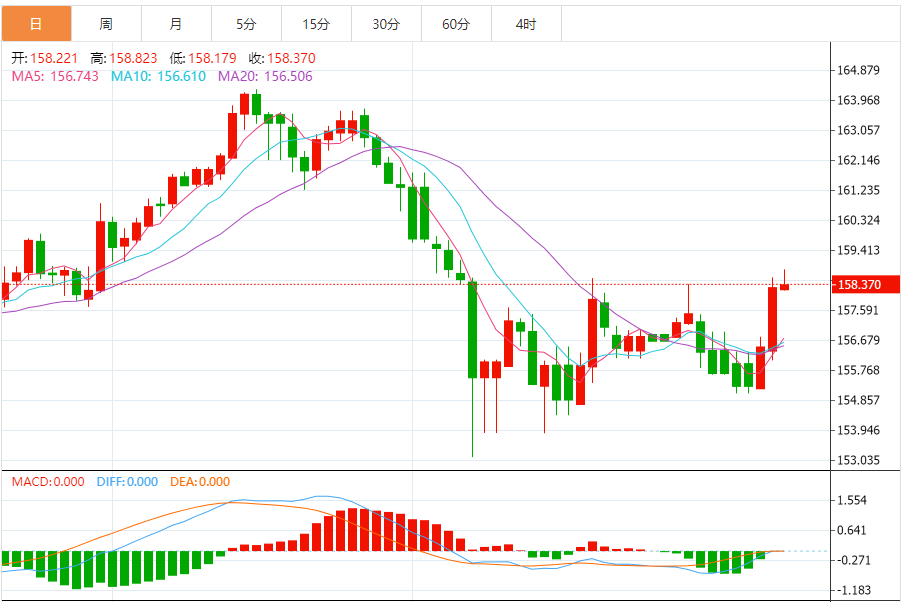Click the MACD axis label 1.554

[x=852, y=500]
